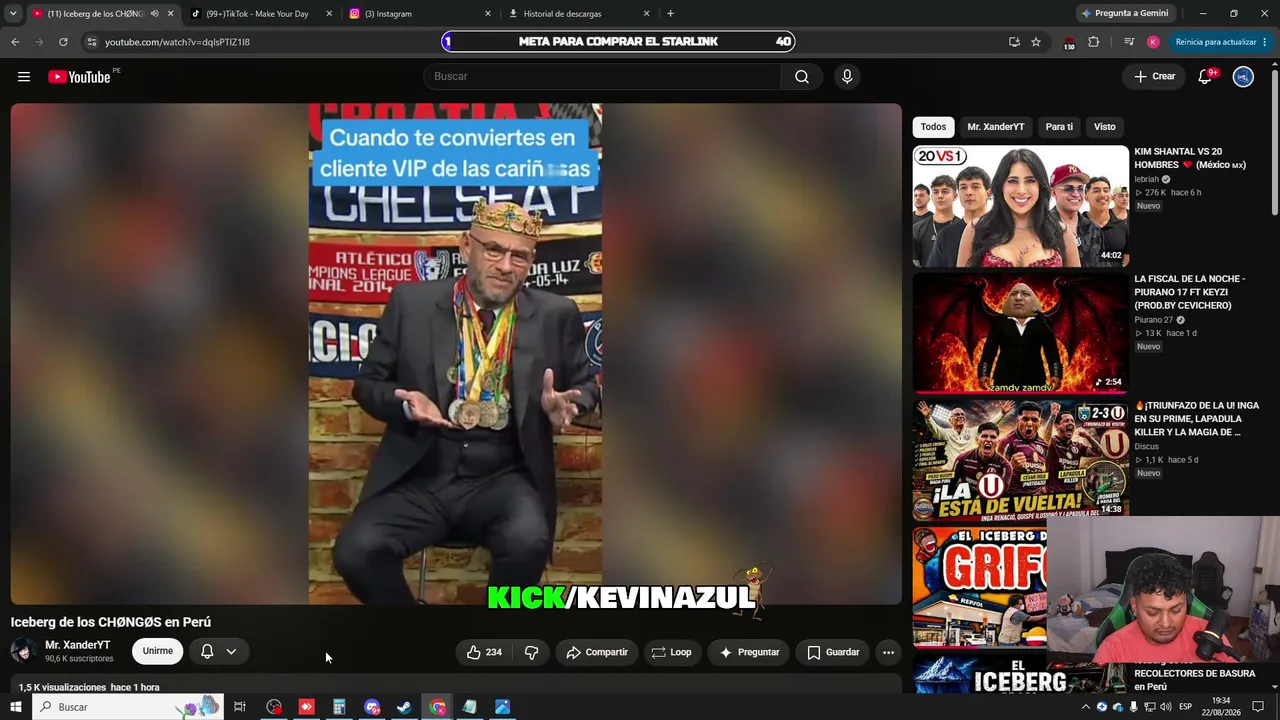Open Chrome from the taskbar
Screen dimensions: 1280x720
coord(437,707)
